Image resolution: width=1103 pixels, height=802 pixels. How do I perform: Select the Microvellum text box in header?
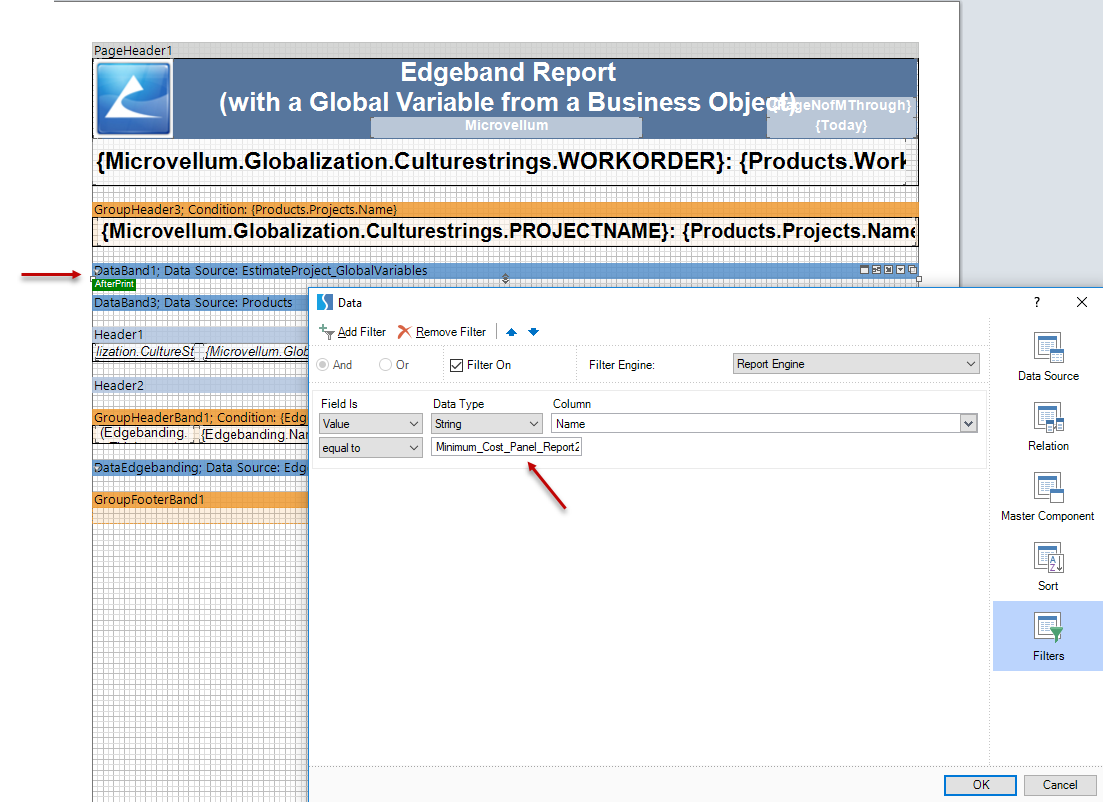pyautogui.click(x=506, y=126)
